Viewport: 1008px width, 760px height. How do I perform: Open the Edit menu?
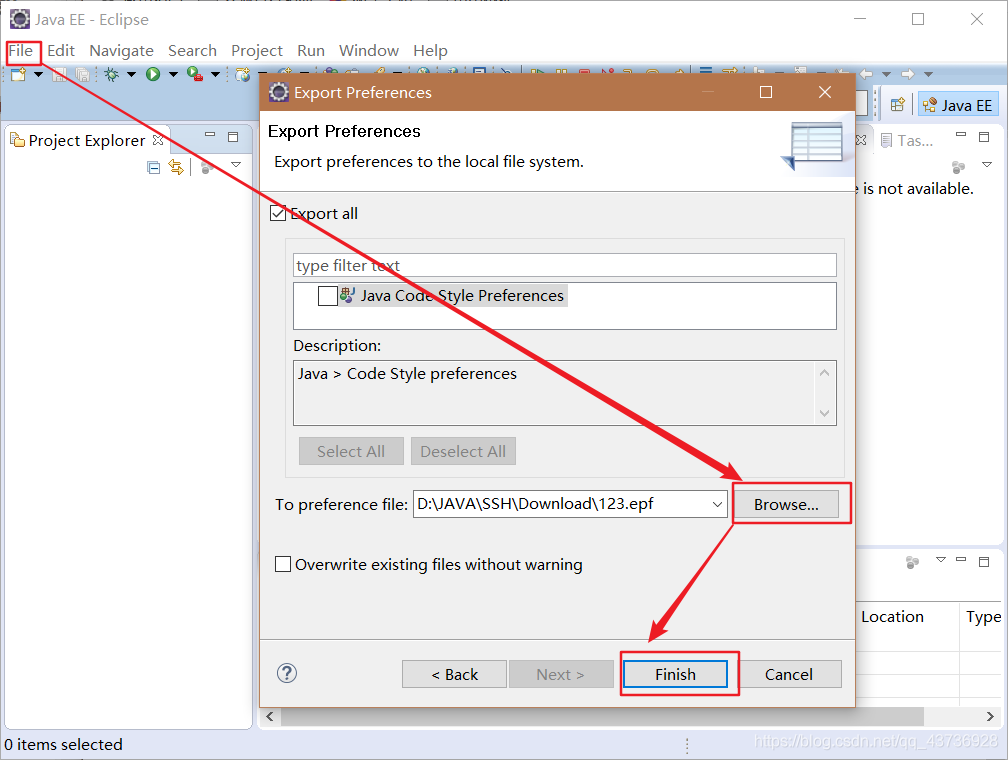point(61,51)
